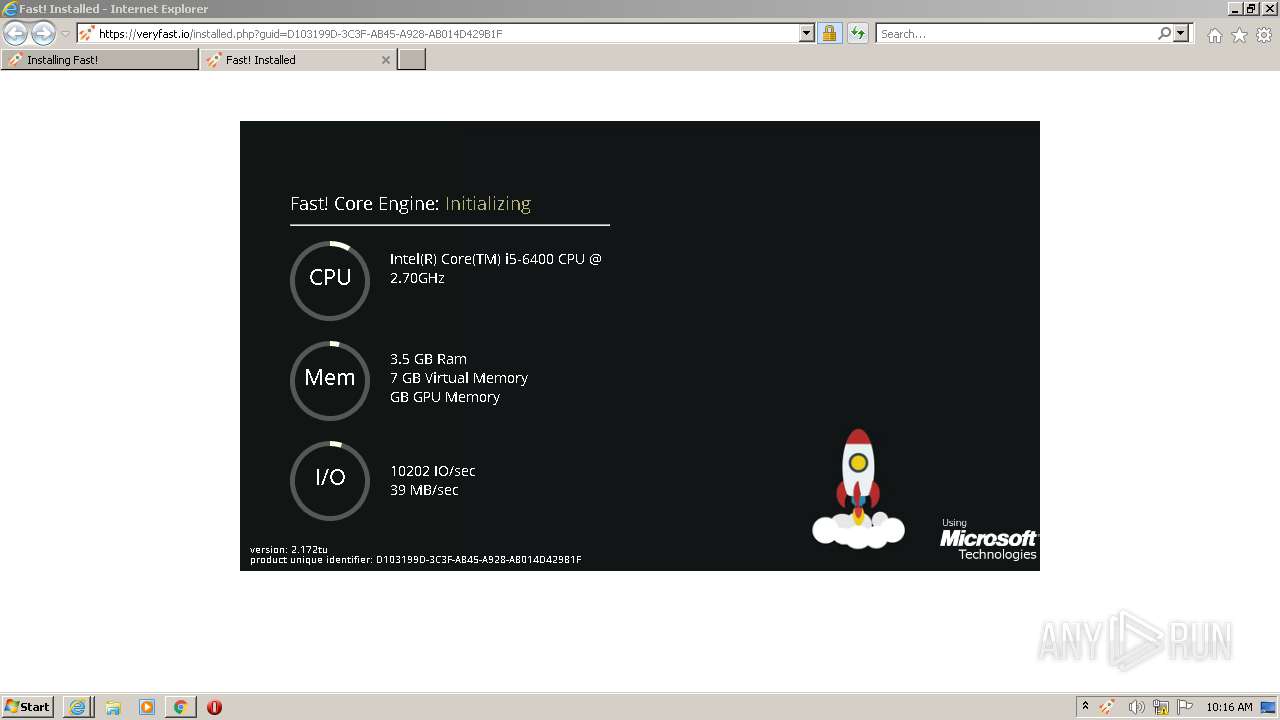Close the Fast! Installed tab
Viewport: 1280px width, 720px height.
coord(386,60)
